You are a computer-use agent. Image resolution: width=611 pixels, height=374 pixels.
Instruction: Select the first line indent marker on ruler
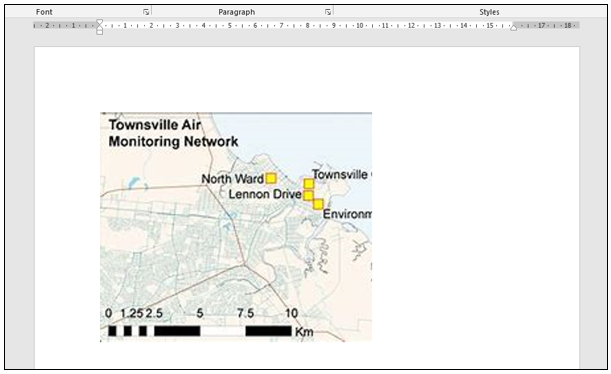tap(100, 23)
